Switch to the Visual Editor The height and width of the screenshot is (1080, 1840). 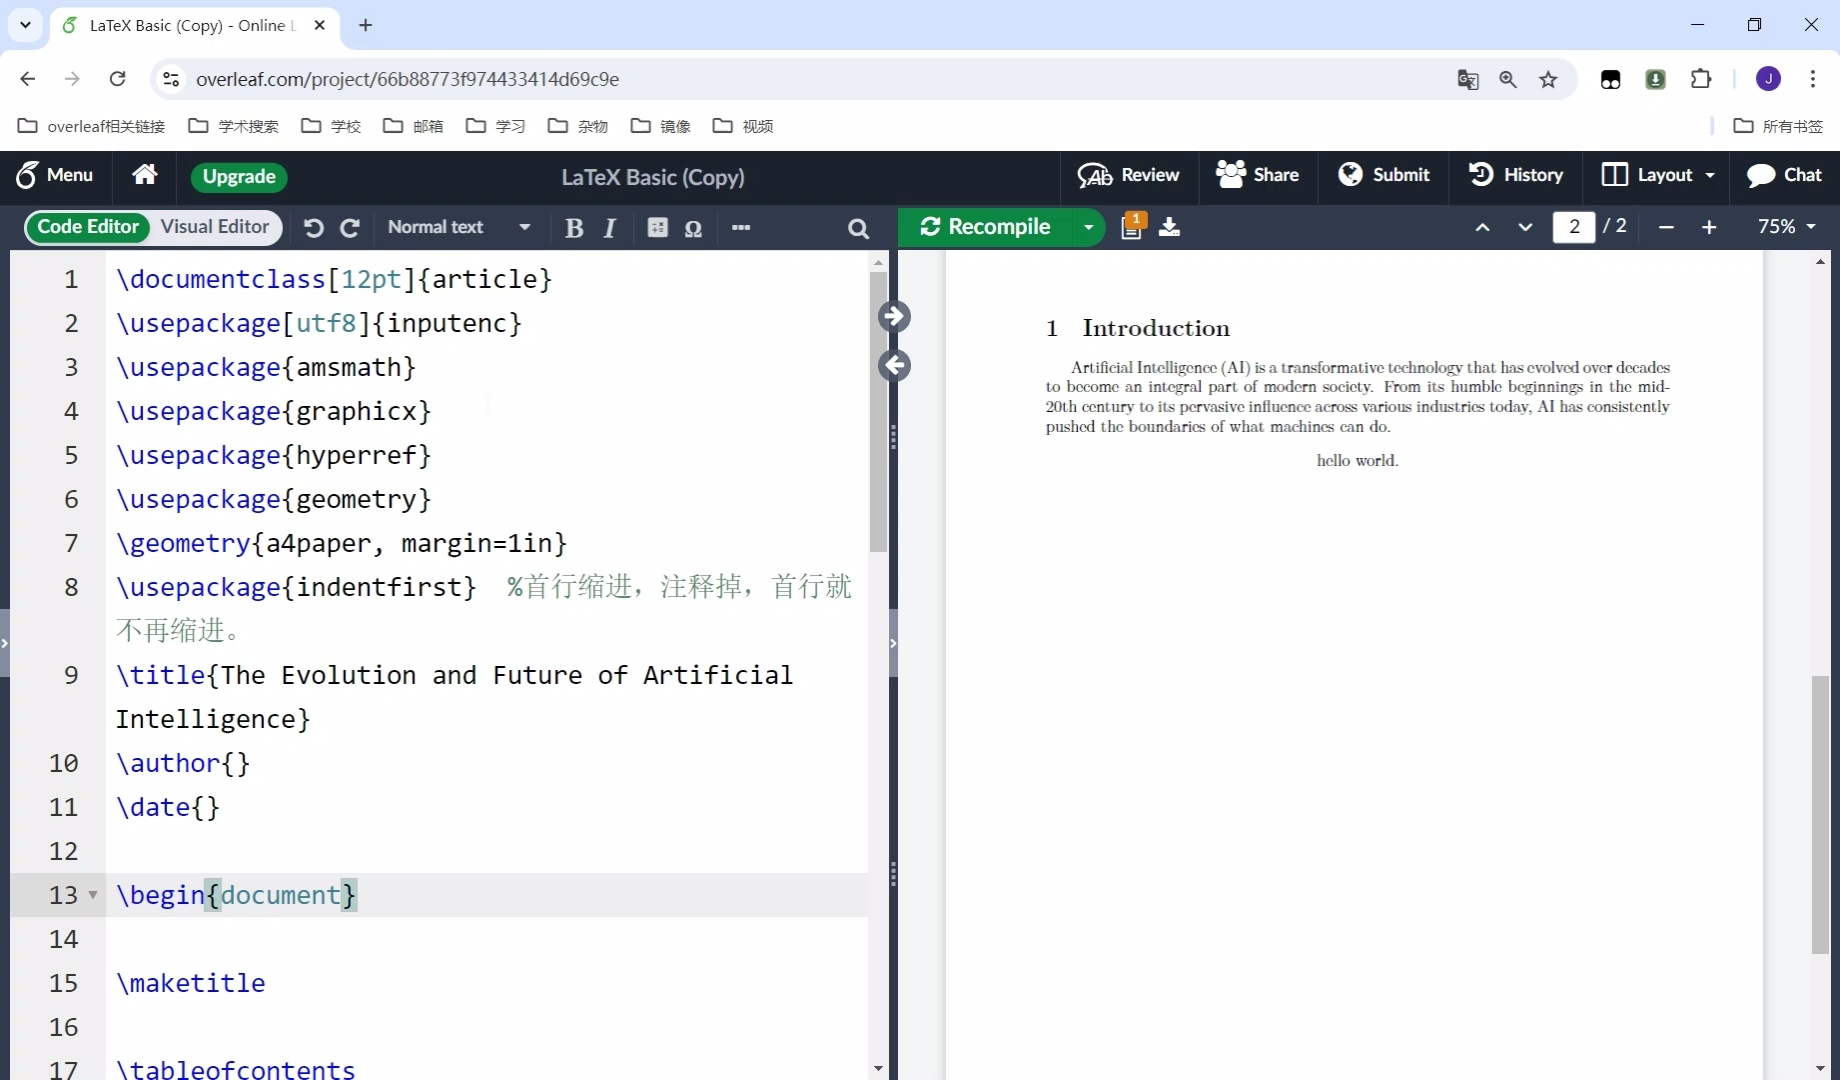[x=215, y=227]
